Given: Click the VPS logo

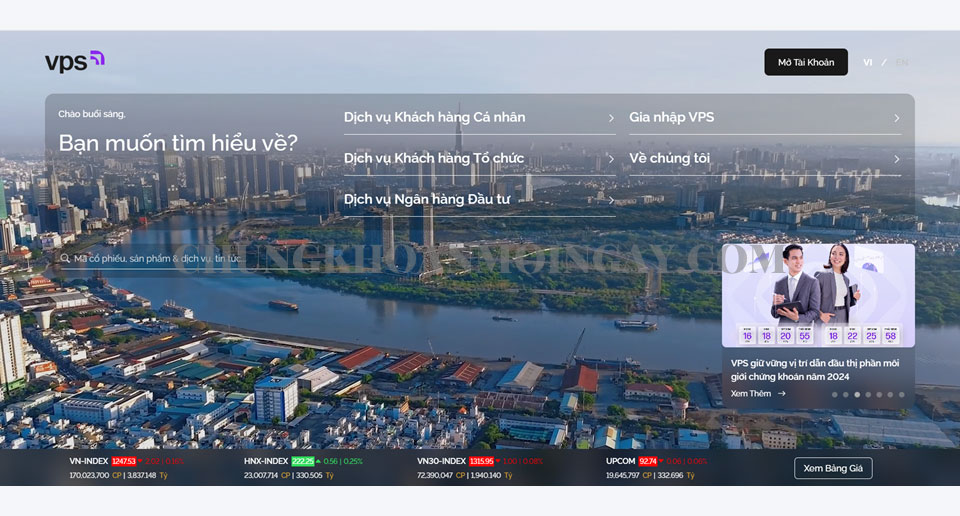Looking at the screenshot, I should pyautogui.click(x=74, y=62).
